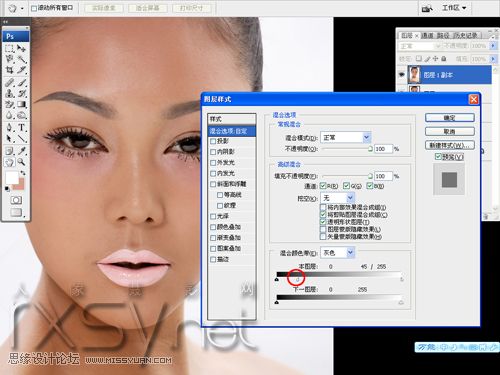Viewport: 500px width, 375px height.
Task: Open the 混合颜色带 blend-if dropdown
Action: pos(350,252)
